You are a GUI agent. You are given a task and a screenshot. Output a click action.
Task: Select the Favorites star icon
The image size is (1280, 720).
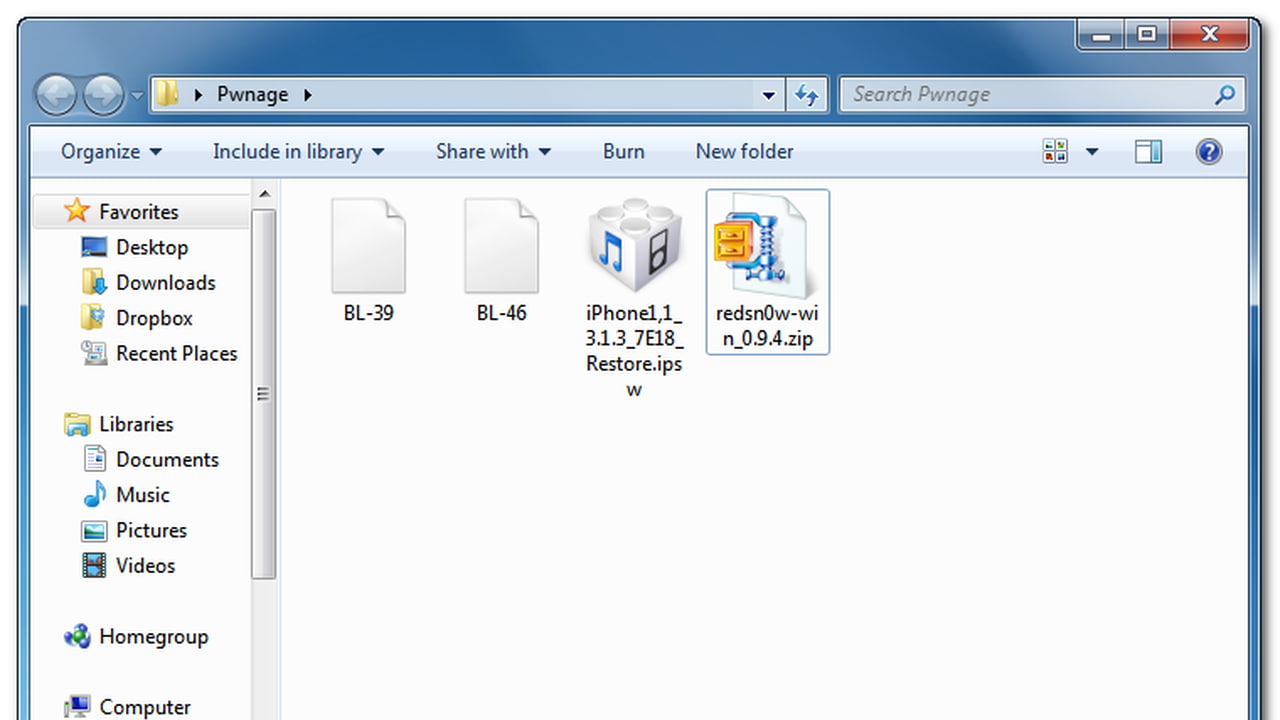pyautogui.click(x=77, y=211)
